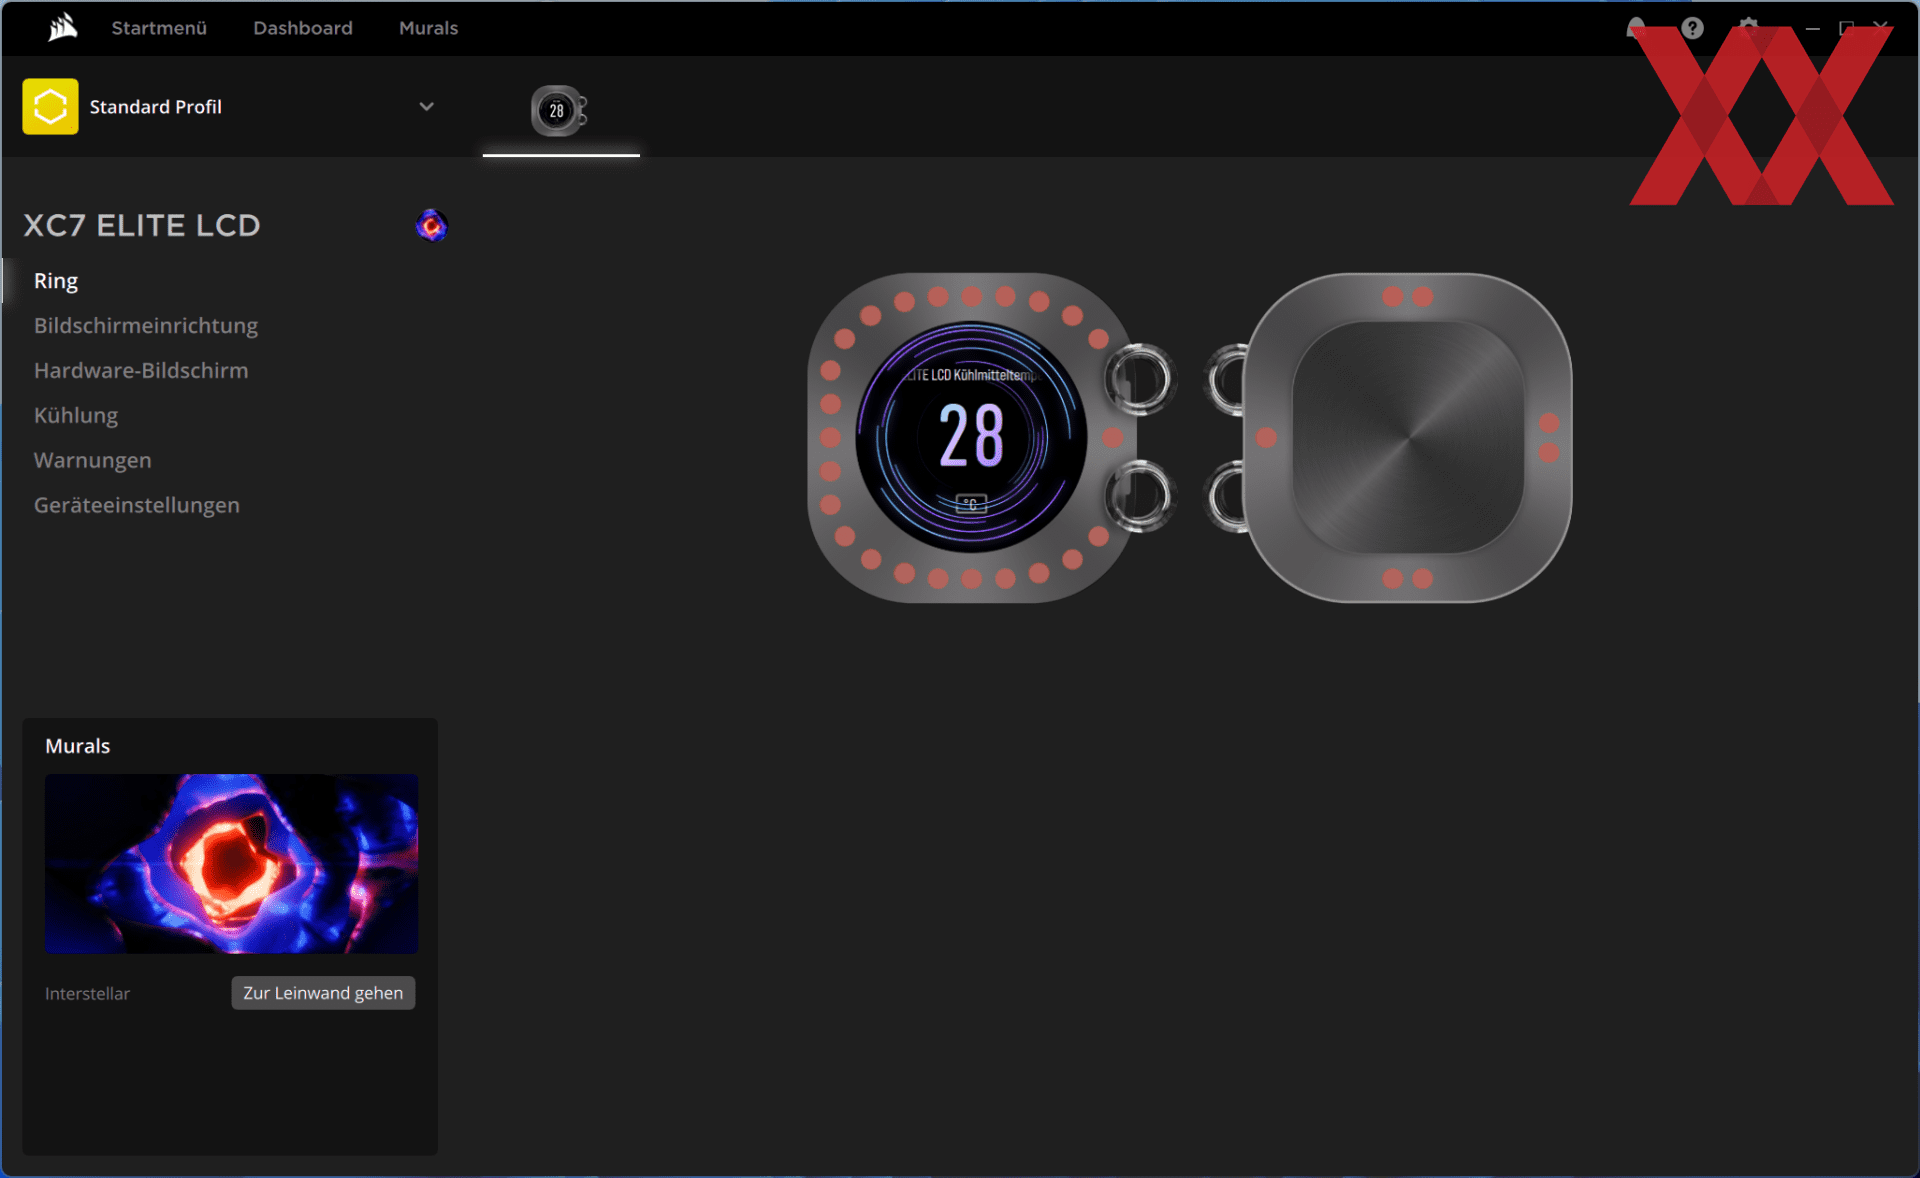The height and width of the screenshot is (1178, 1920).
Task: Click the Murals panel heading
Action: coord(78,746)
